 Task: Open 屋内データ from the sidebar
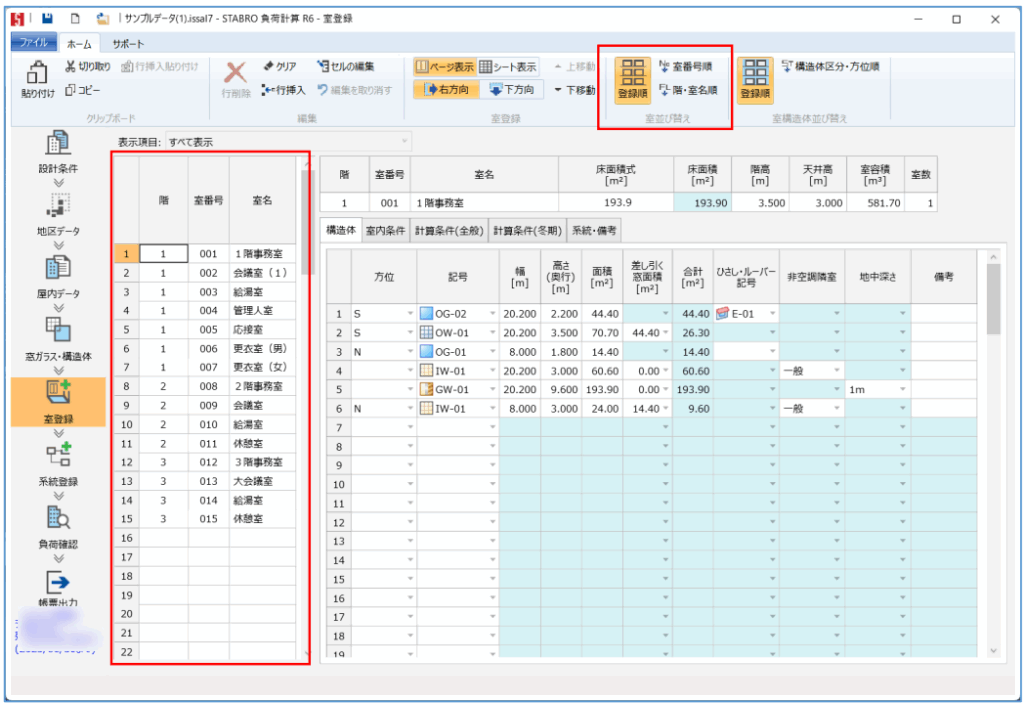[x=58, y=269]
